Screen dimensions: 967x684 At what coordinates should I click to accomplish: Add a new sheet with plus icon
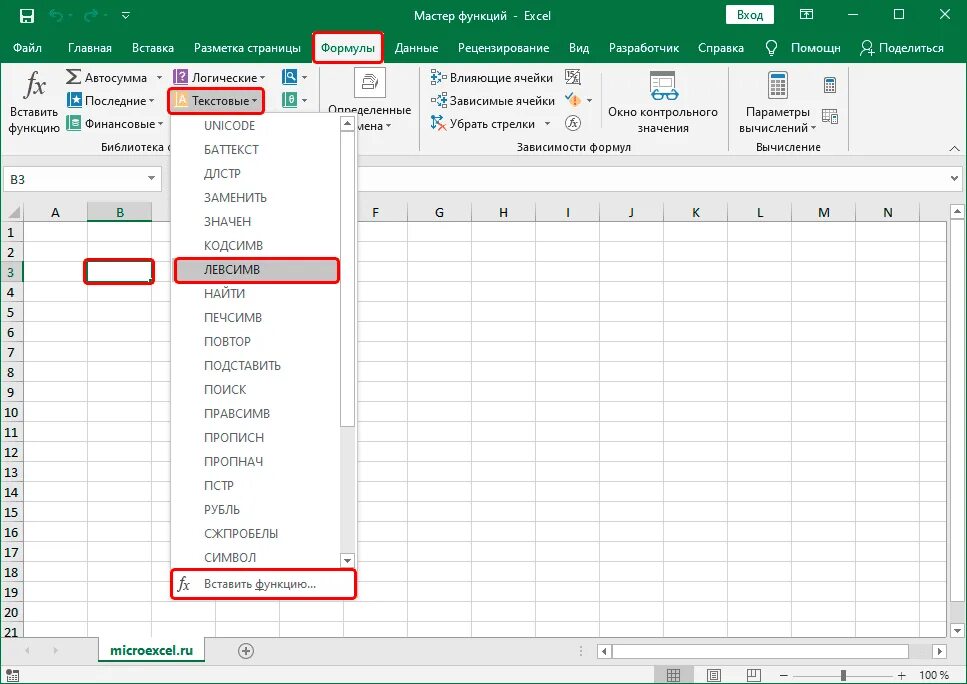coord(245,651)
